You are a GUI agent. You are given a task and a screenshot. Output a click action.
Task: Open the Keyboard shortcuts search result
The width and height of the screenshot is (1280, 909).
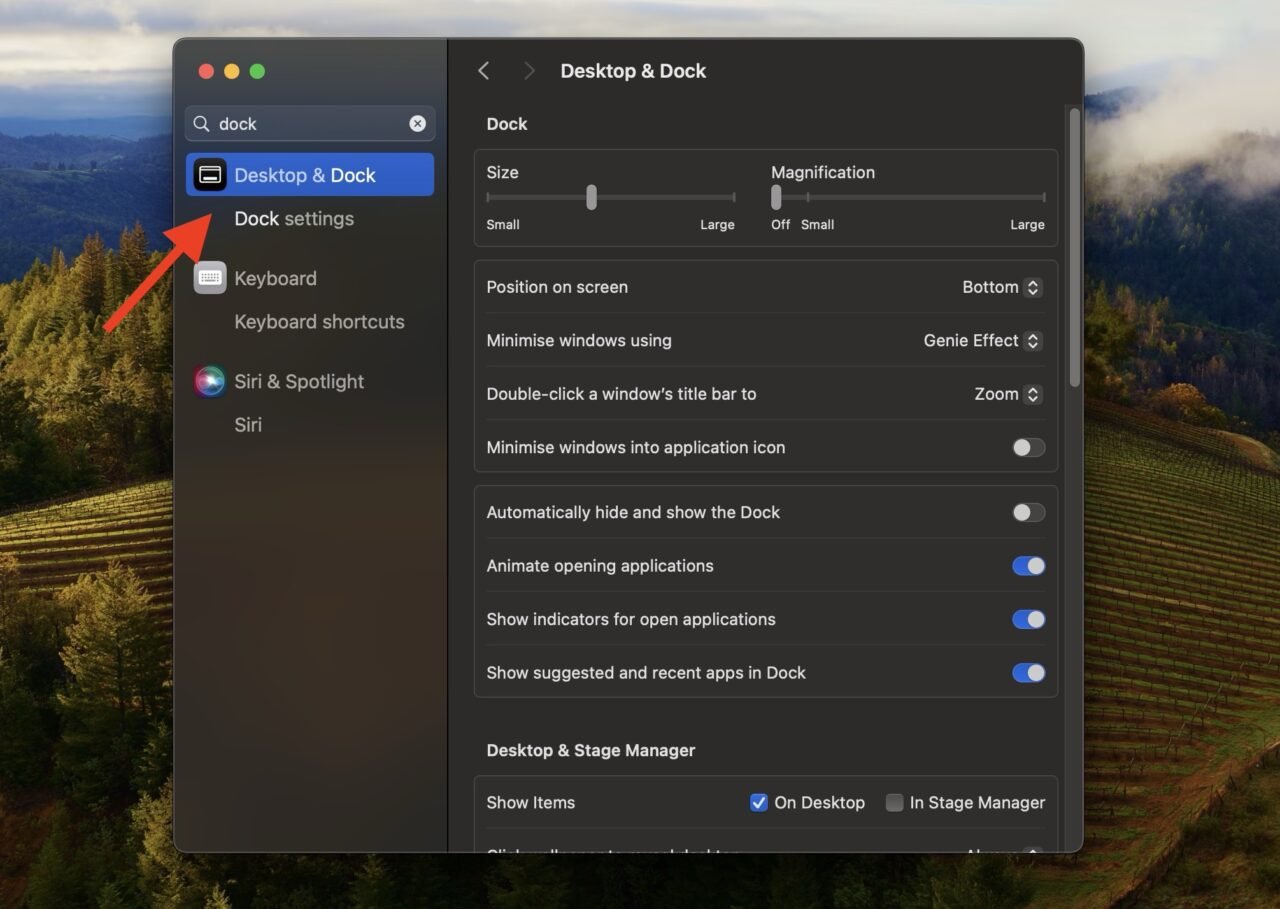pyautogui.click(x=319, y=322)
